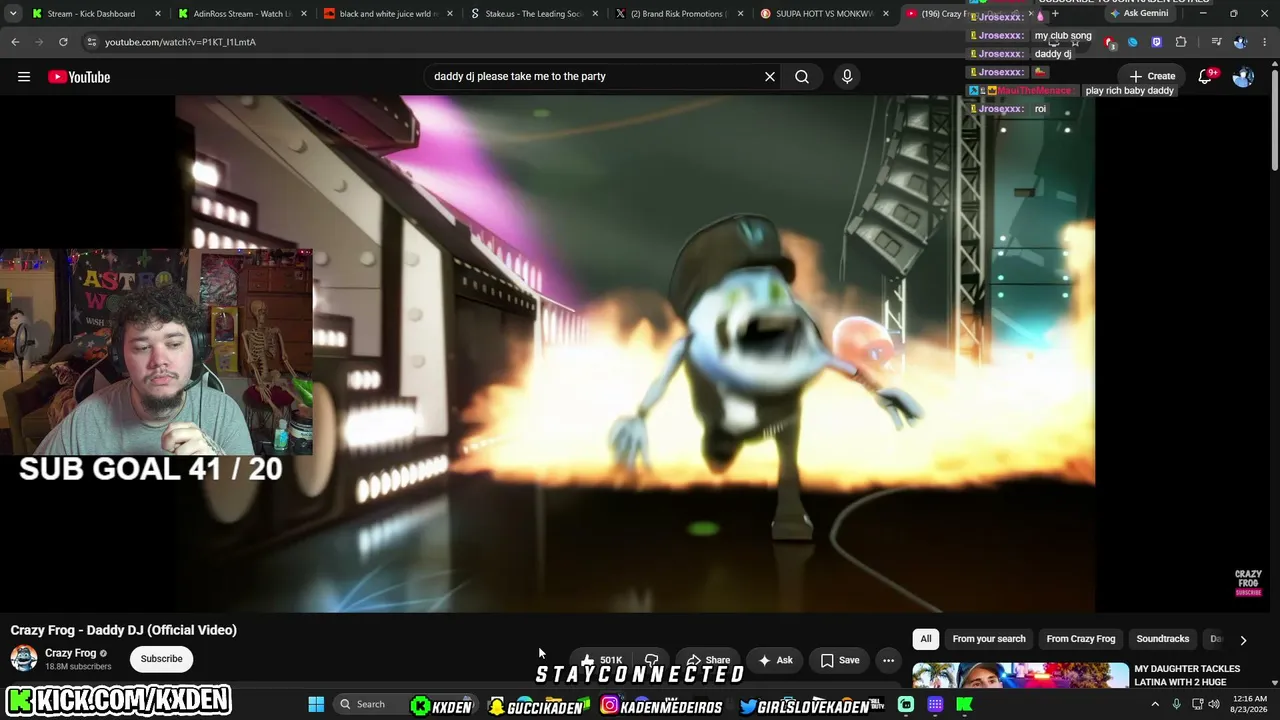The width and height of the screenshot is (1280, 720).
Task: Open the YouTube account avatar menu
Action: (x=1243, y=77)
